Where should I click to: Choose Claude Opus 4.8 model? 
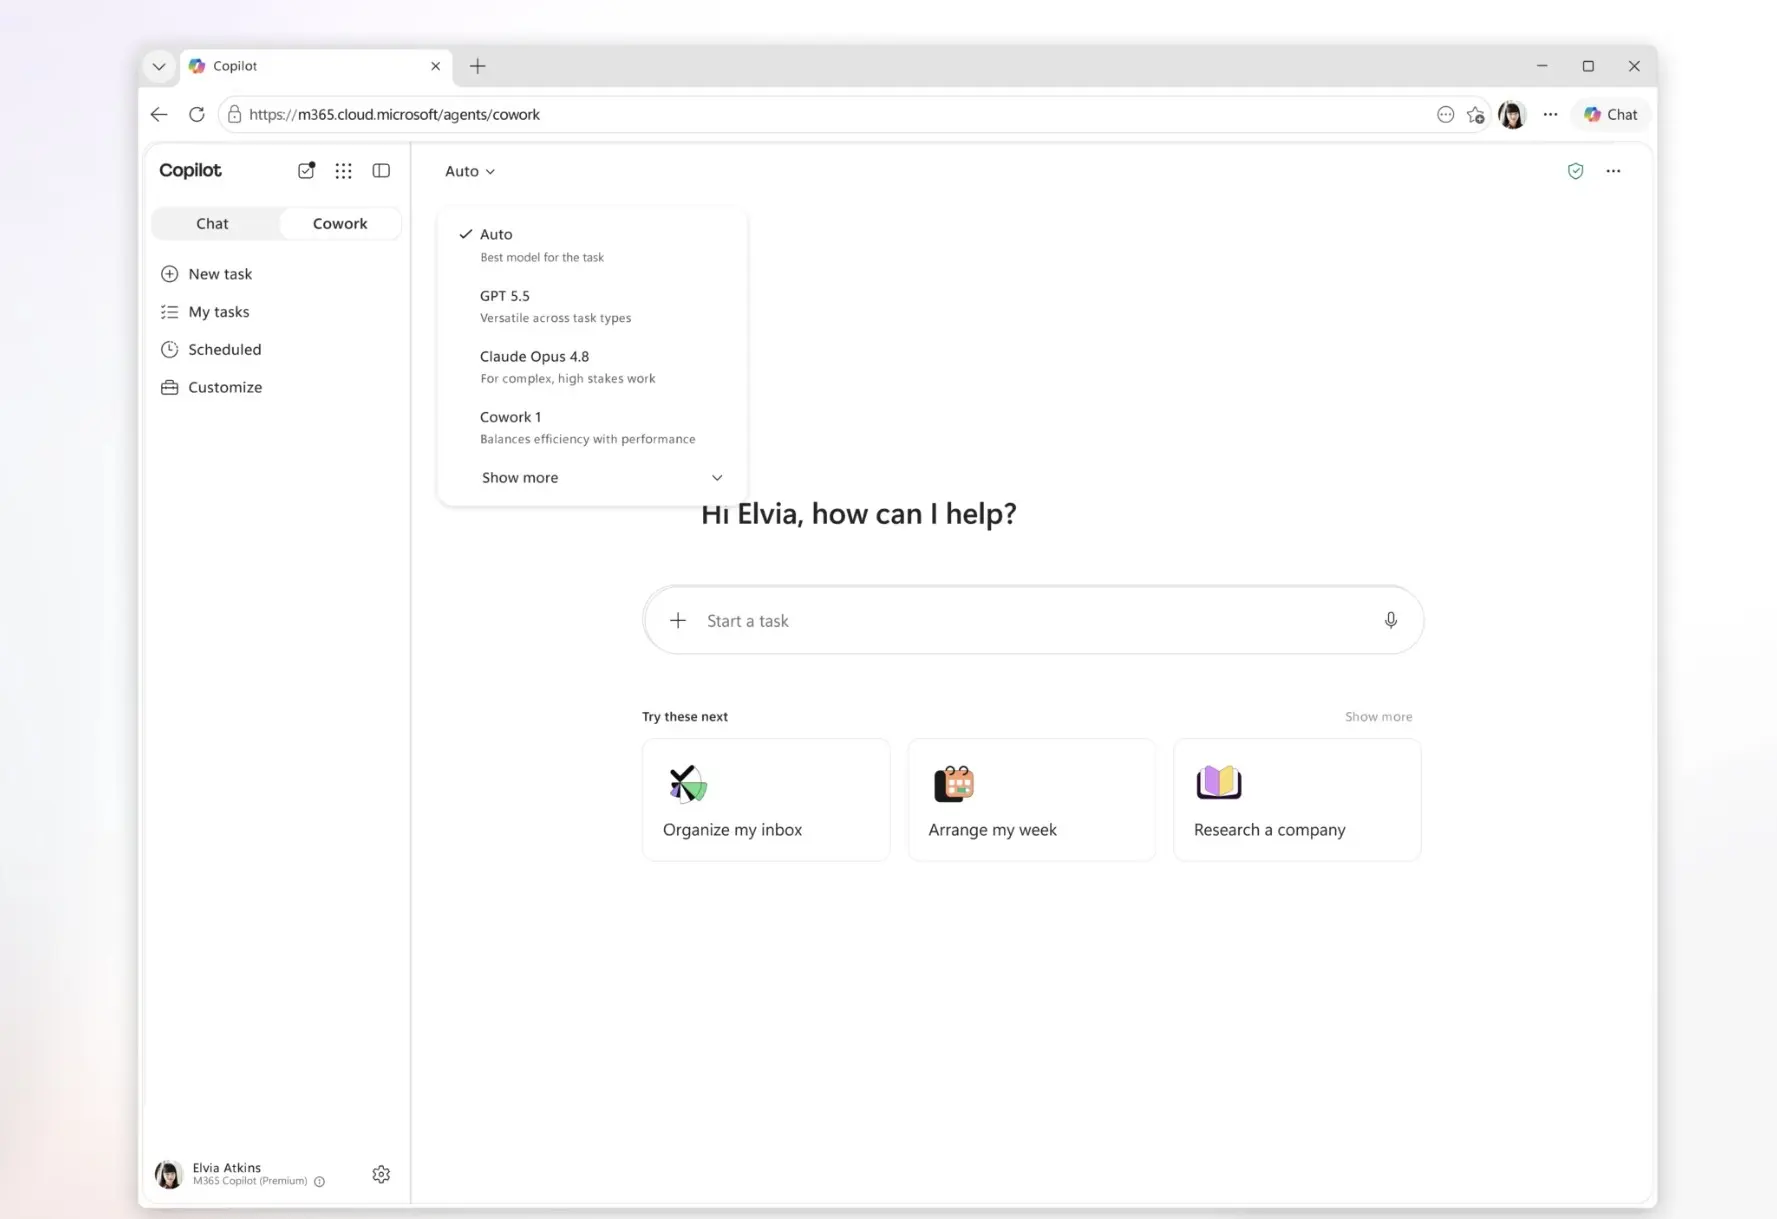coord(592,366)
